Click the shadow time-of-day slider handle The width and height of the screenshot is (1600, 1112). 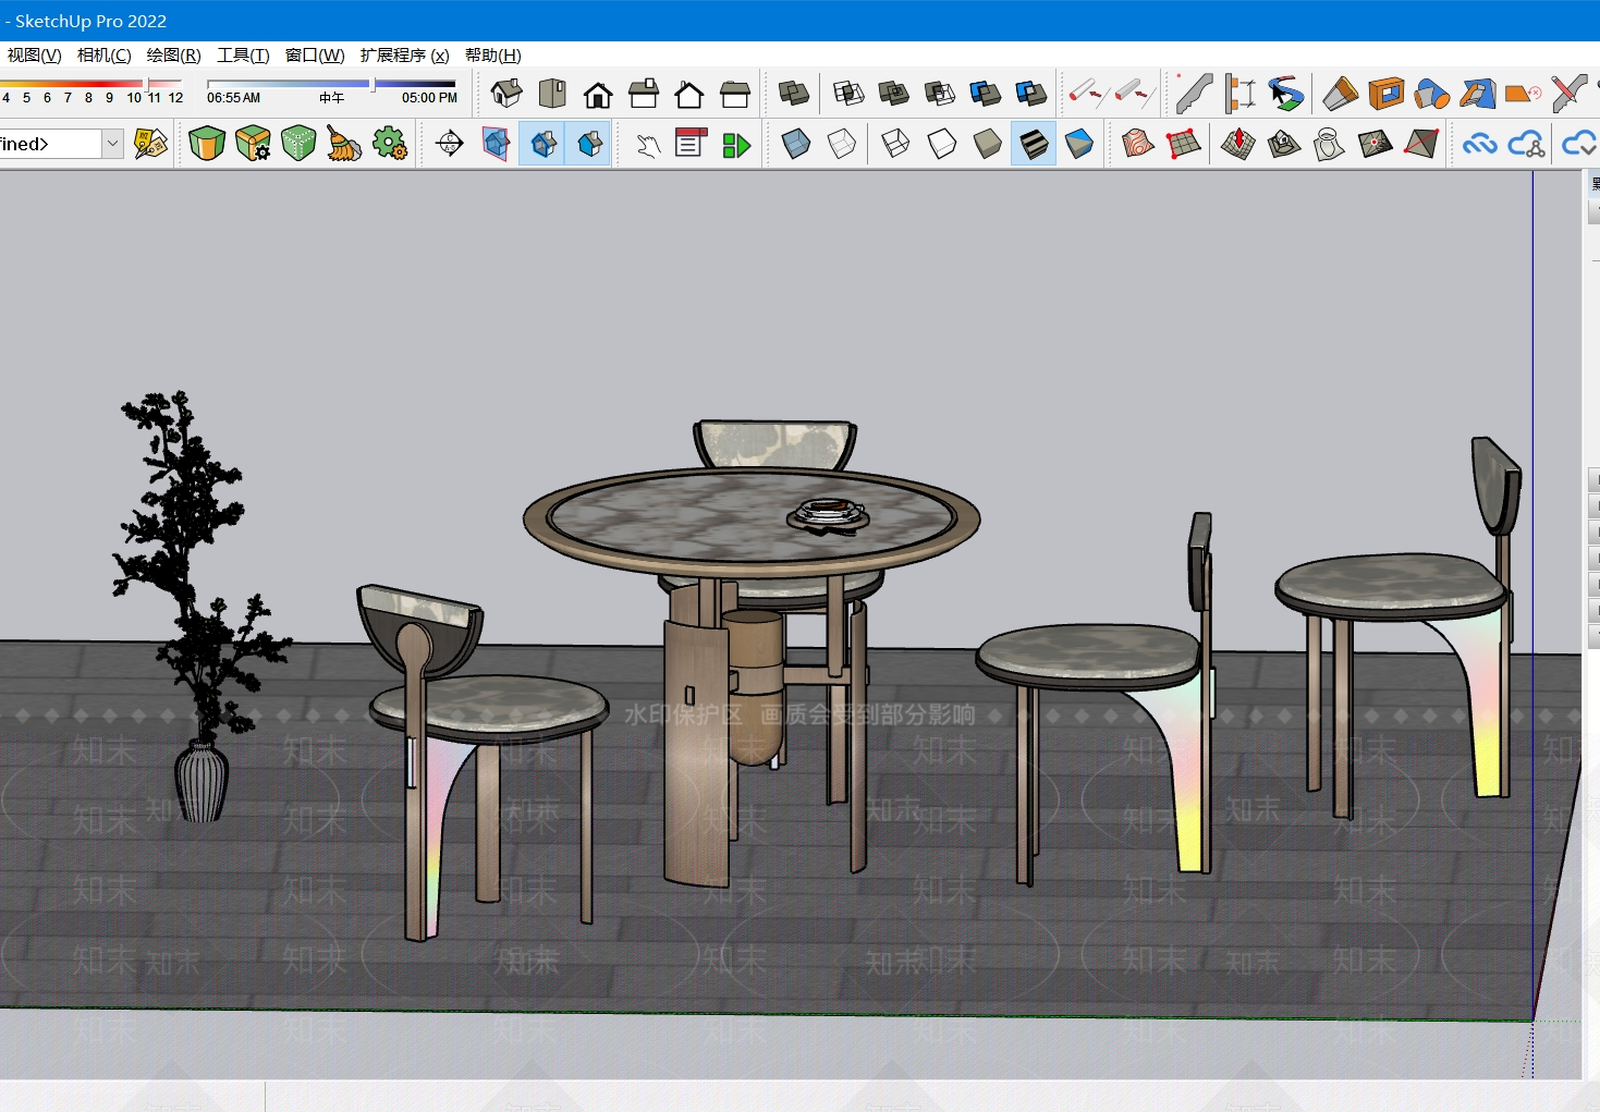click(x=373, y=84)
